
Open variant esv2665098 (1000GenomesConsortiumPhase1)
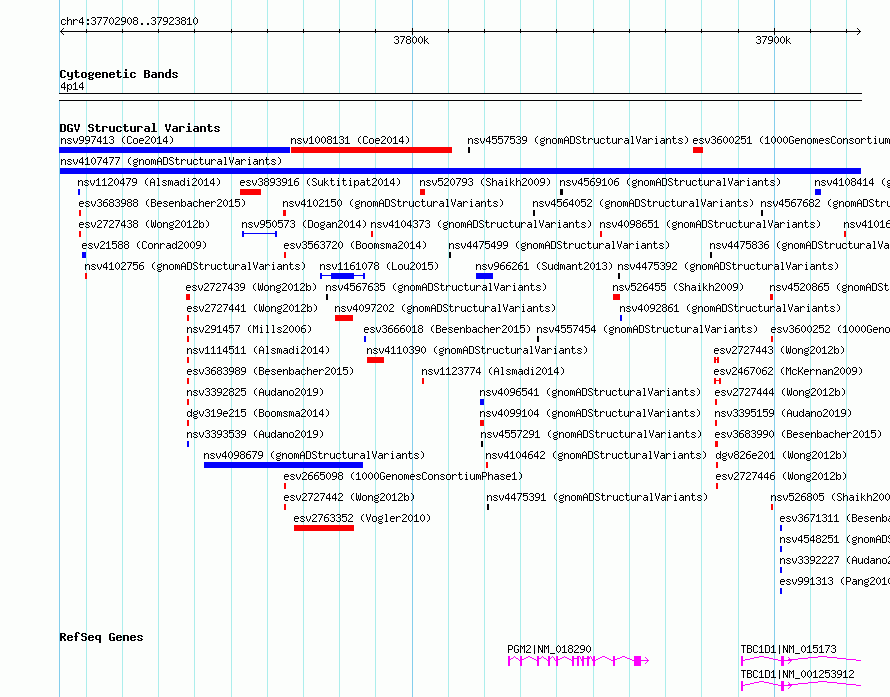click(403, 476)
